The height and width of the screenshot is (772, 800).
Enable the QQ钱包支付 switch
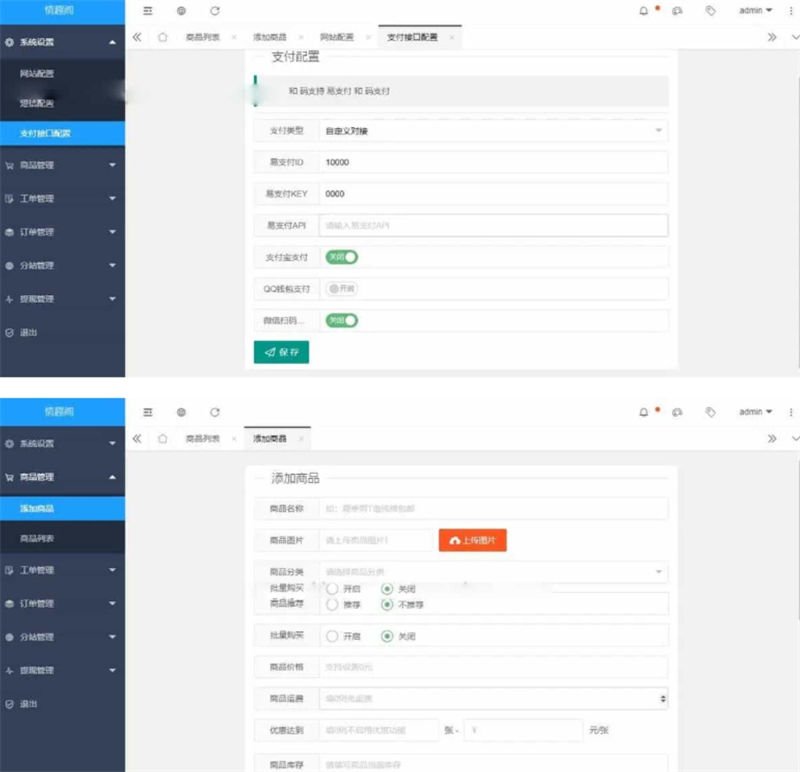point(342,289)
